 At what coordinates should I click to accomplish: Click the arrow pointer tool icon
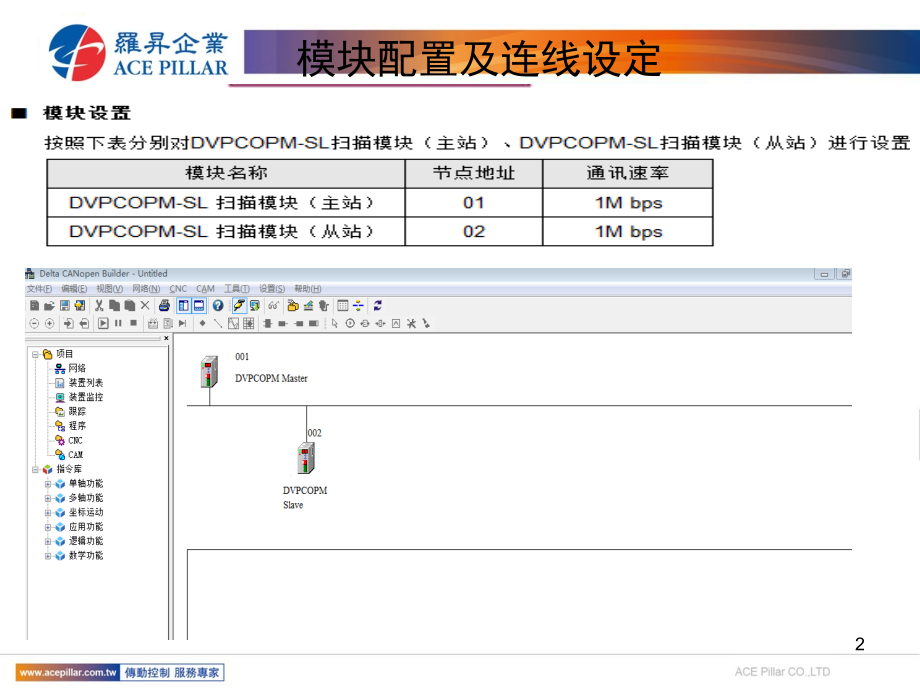tap(335, 323)
